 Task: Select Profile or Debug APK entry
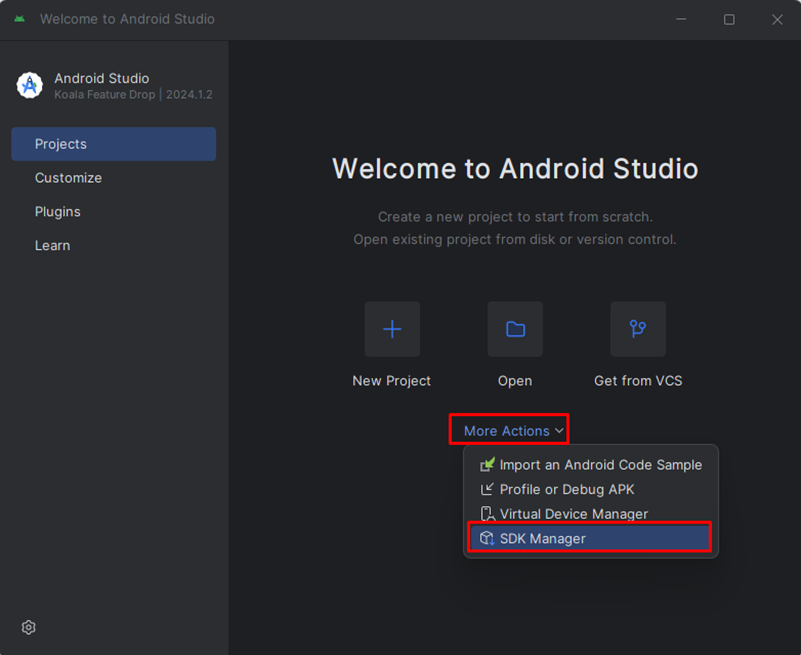click(x=591, y=489)
